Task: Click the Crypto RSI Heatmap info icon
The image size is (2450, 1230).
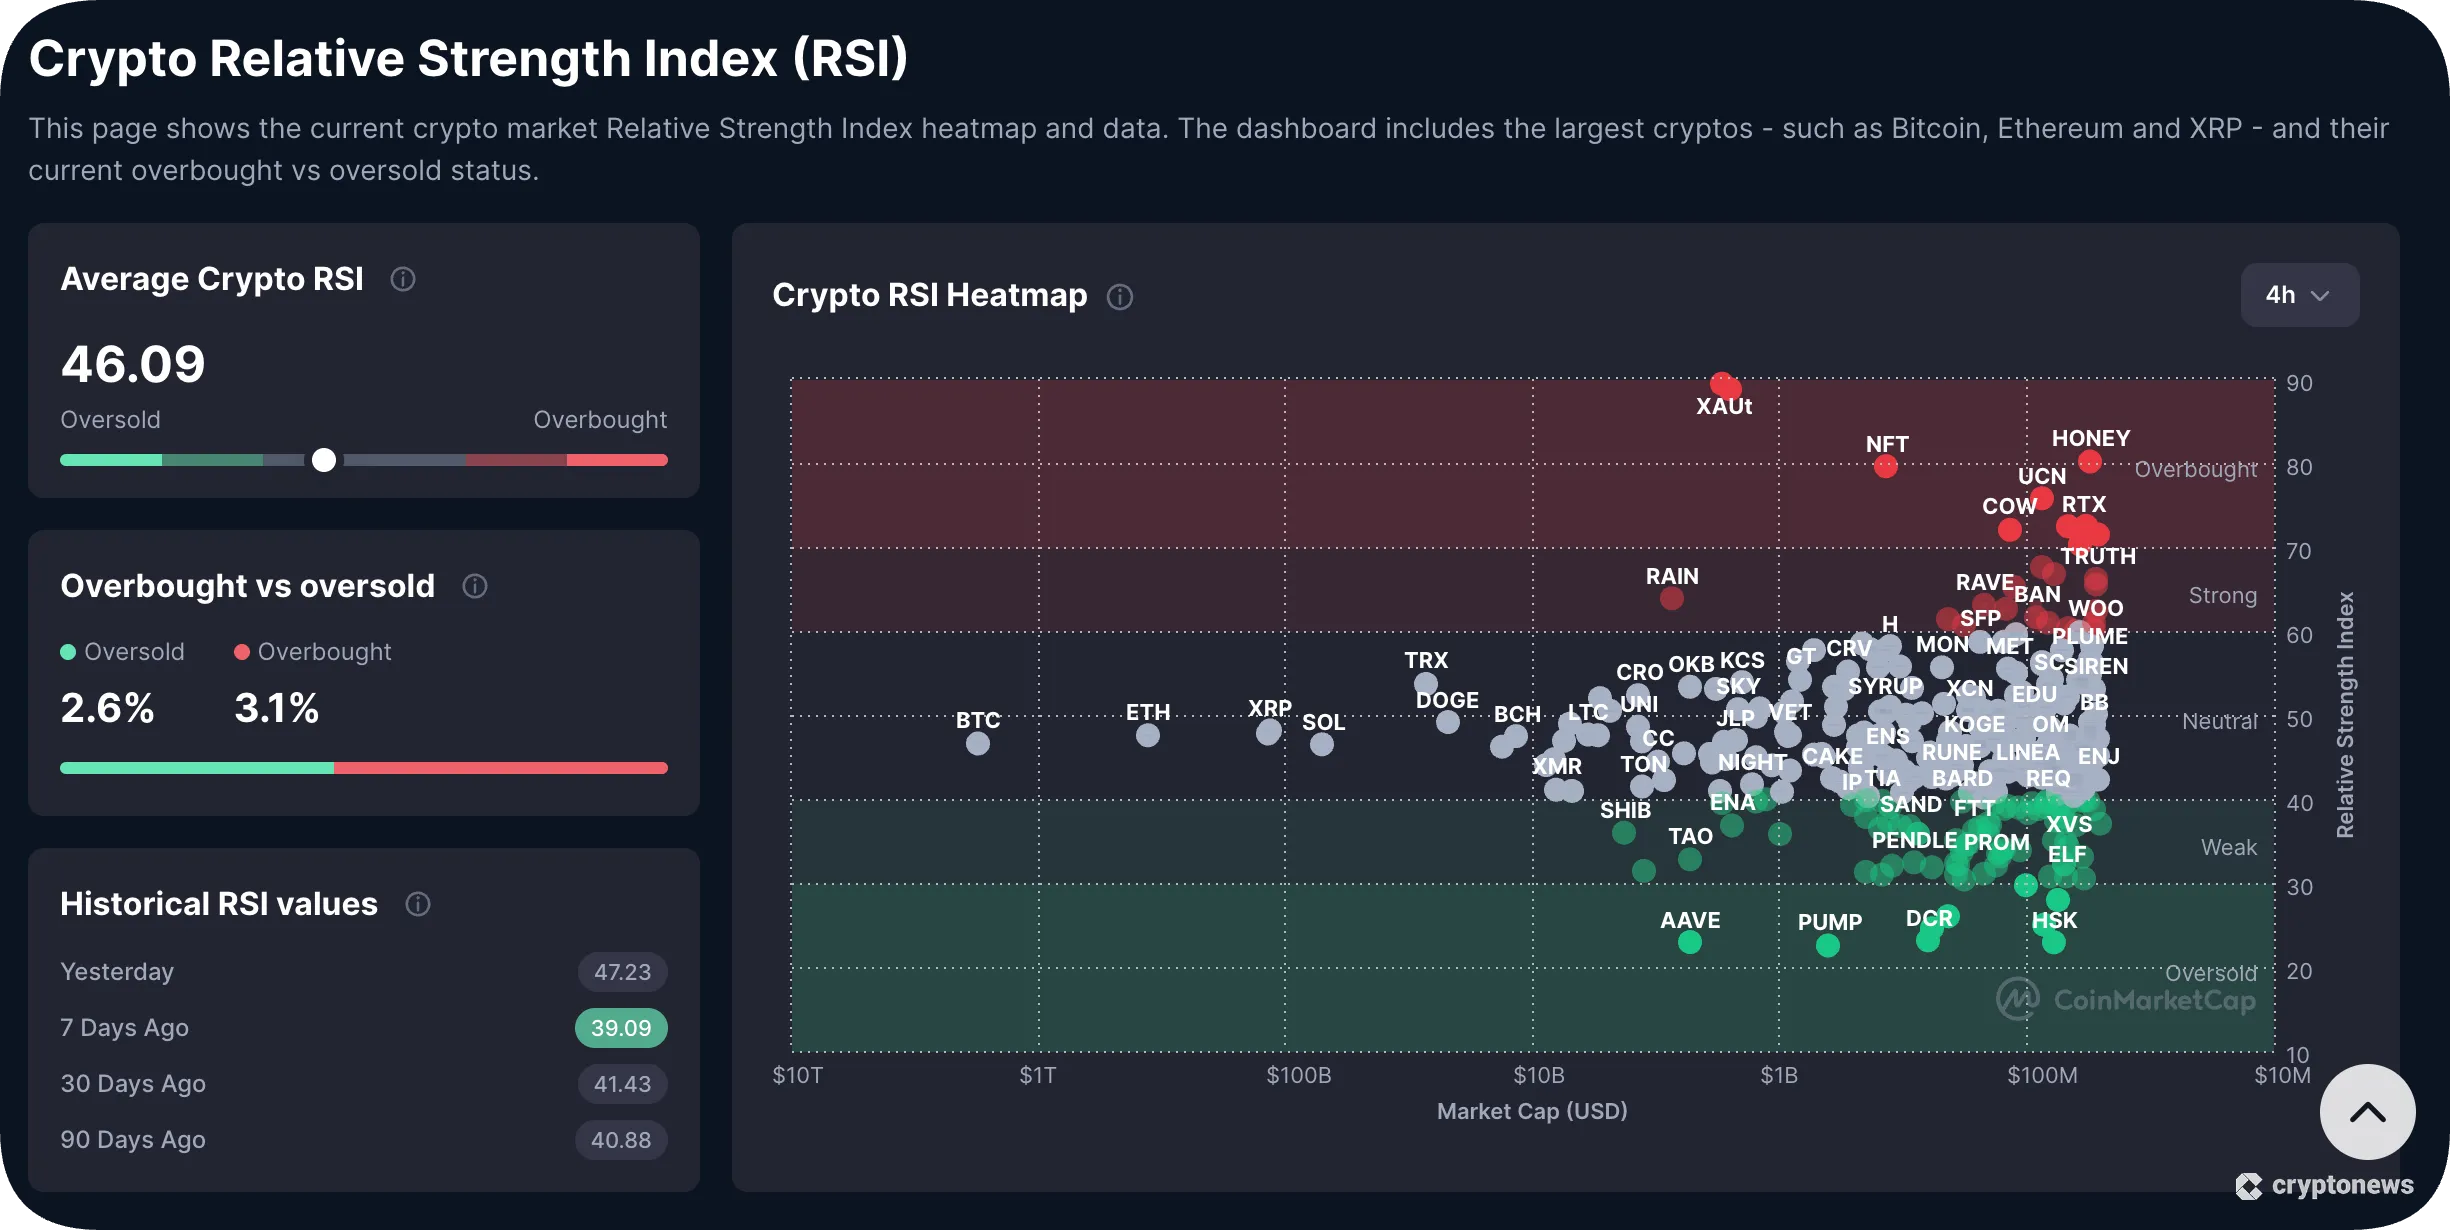Action: pyautogui.click(x=1119, y=296)
